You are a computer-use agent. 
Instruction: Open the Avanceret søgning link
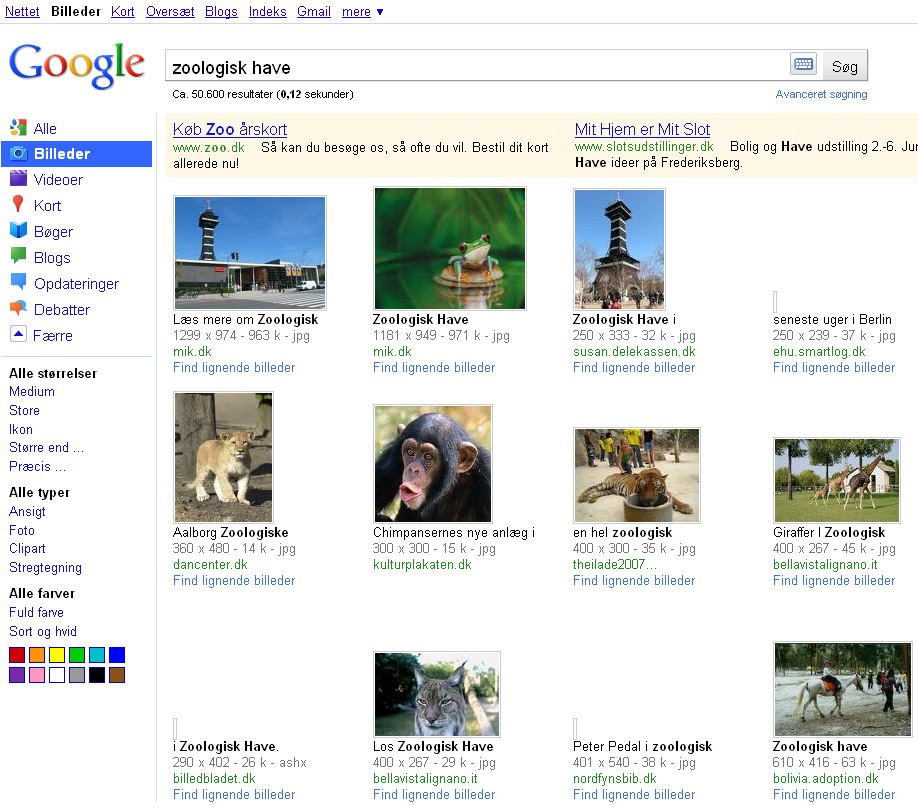coord(821,94)
